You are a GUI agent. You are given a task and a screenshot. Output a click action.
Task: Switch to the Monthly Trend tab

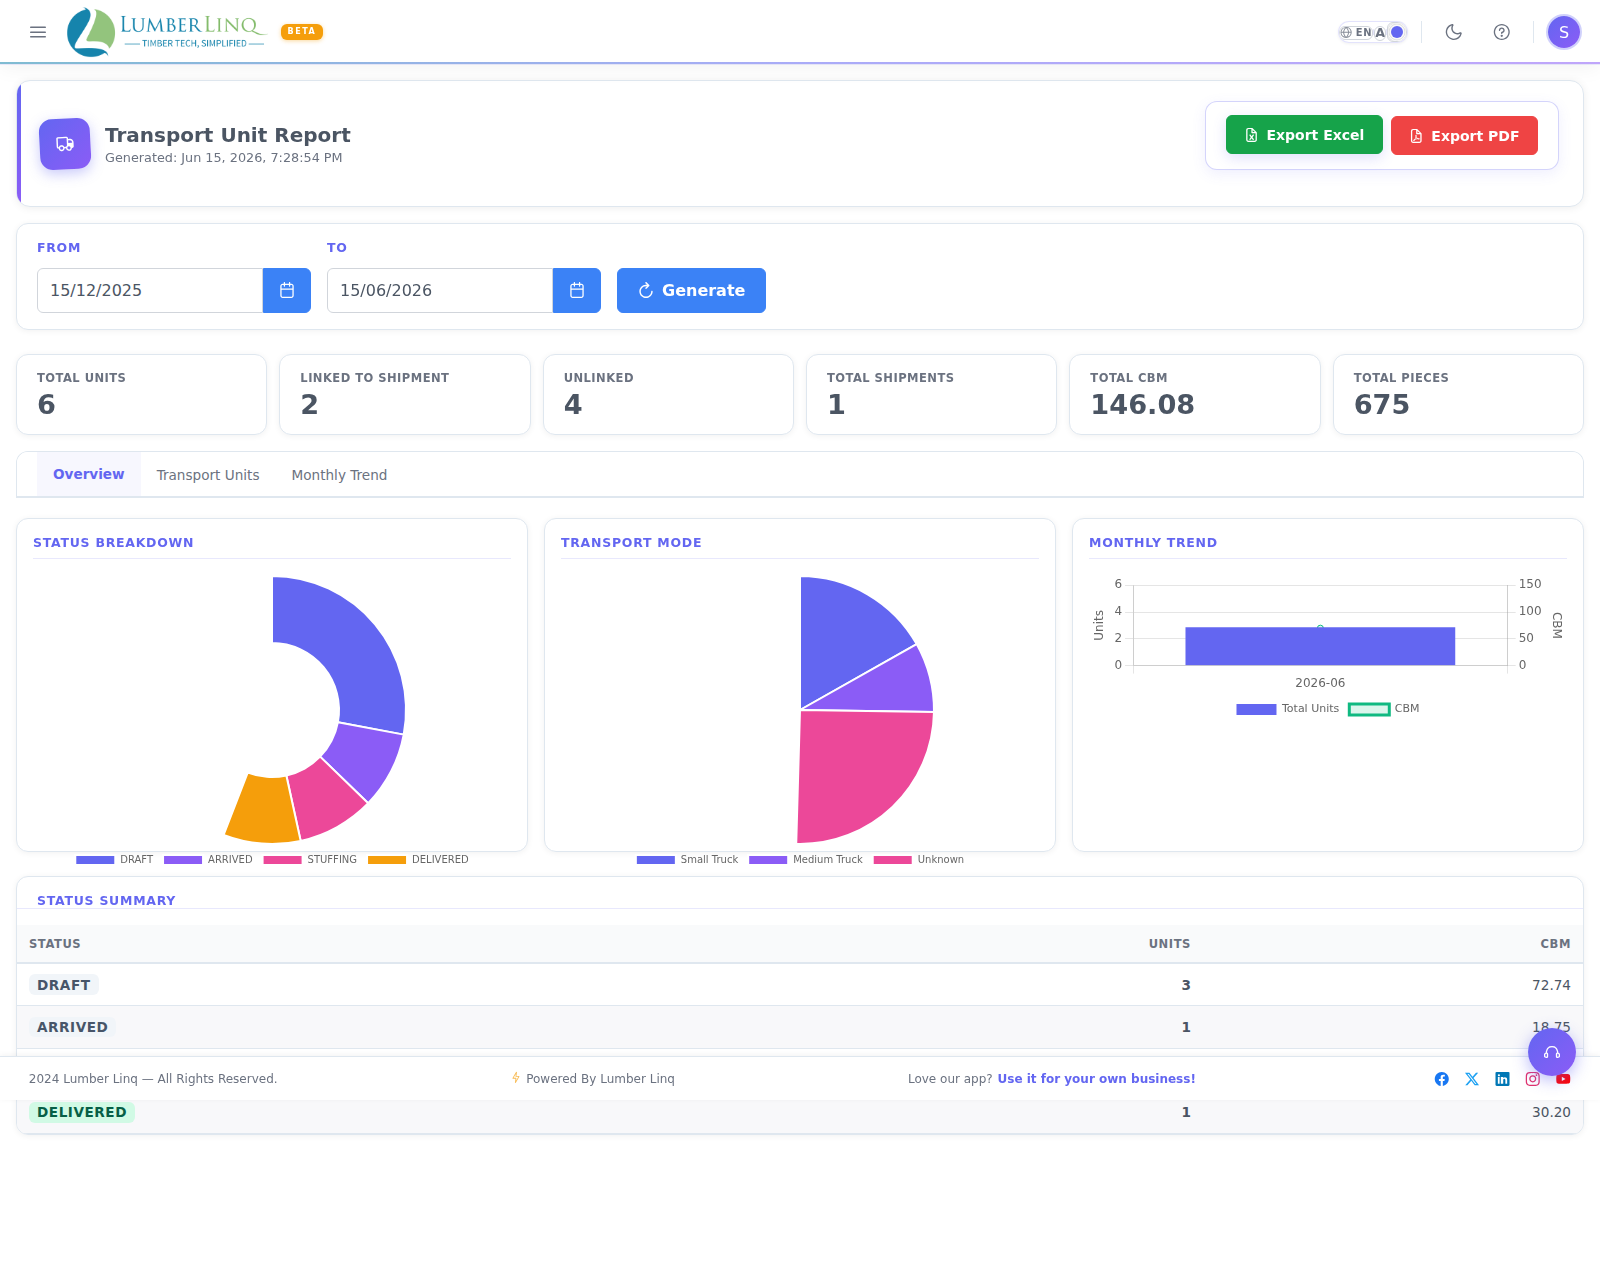[x=339, y=475]
